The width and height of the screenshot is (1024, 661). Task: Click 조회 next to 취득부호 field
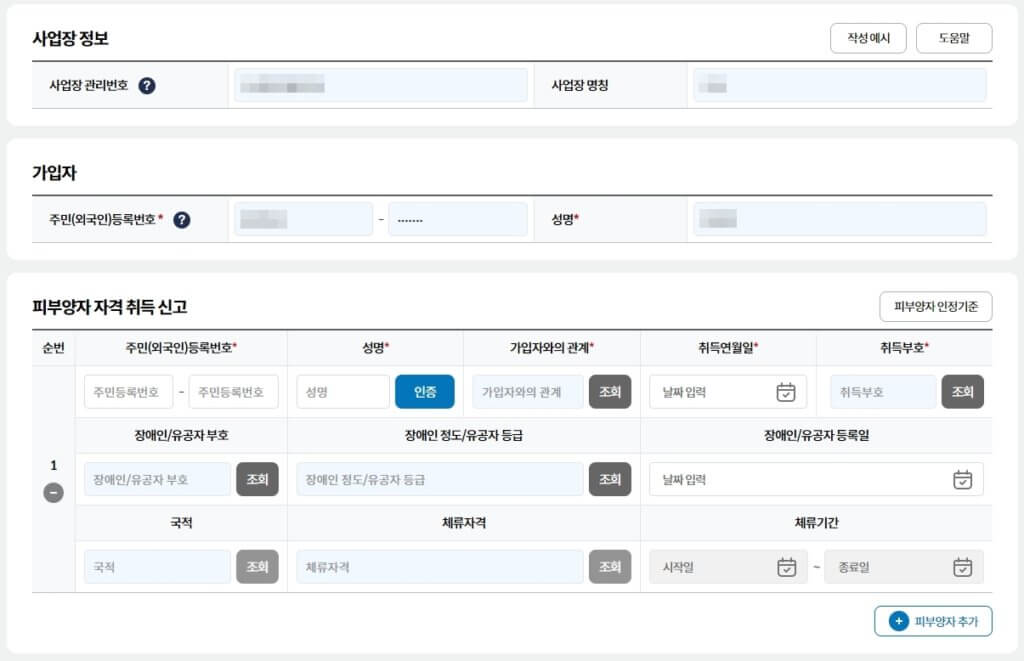[x=963, y=392]
